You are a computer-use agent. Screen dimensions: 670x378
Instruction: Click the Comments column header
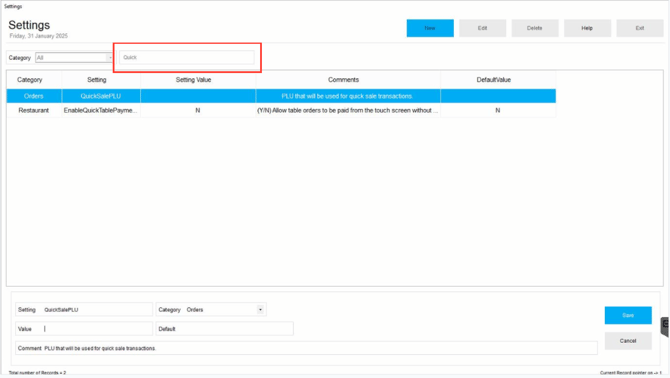pyautogui.click(x=348, y=80)
